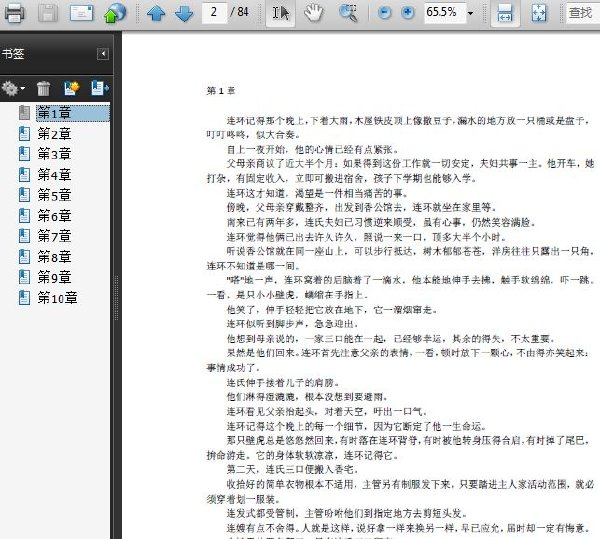
Task: Click the Save floppy disk icon
Action: click(x=48, y=13)
